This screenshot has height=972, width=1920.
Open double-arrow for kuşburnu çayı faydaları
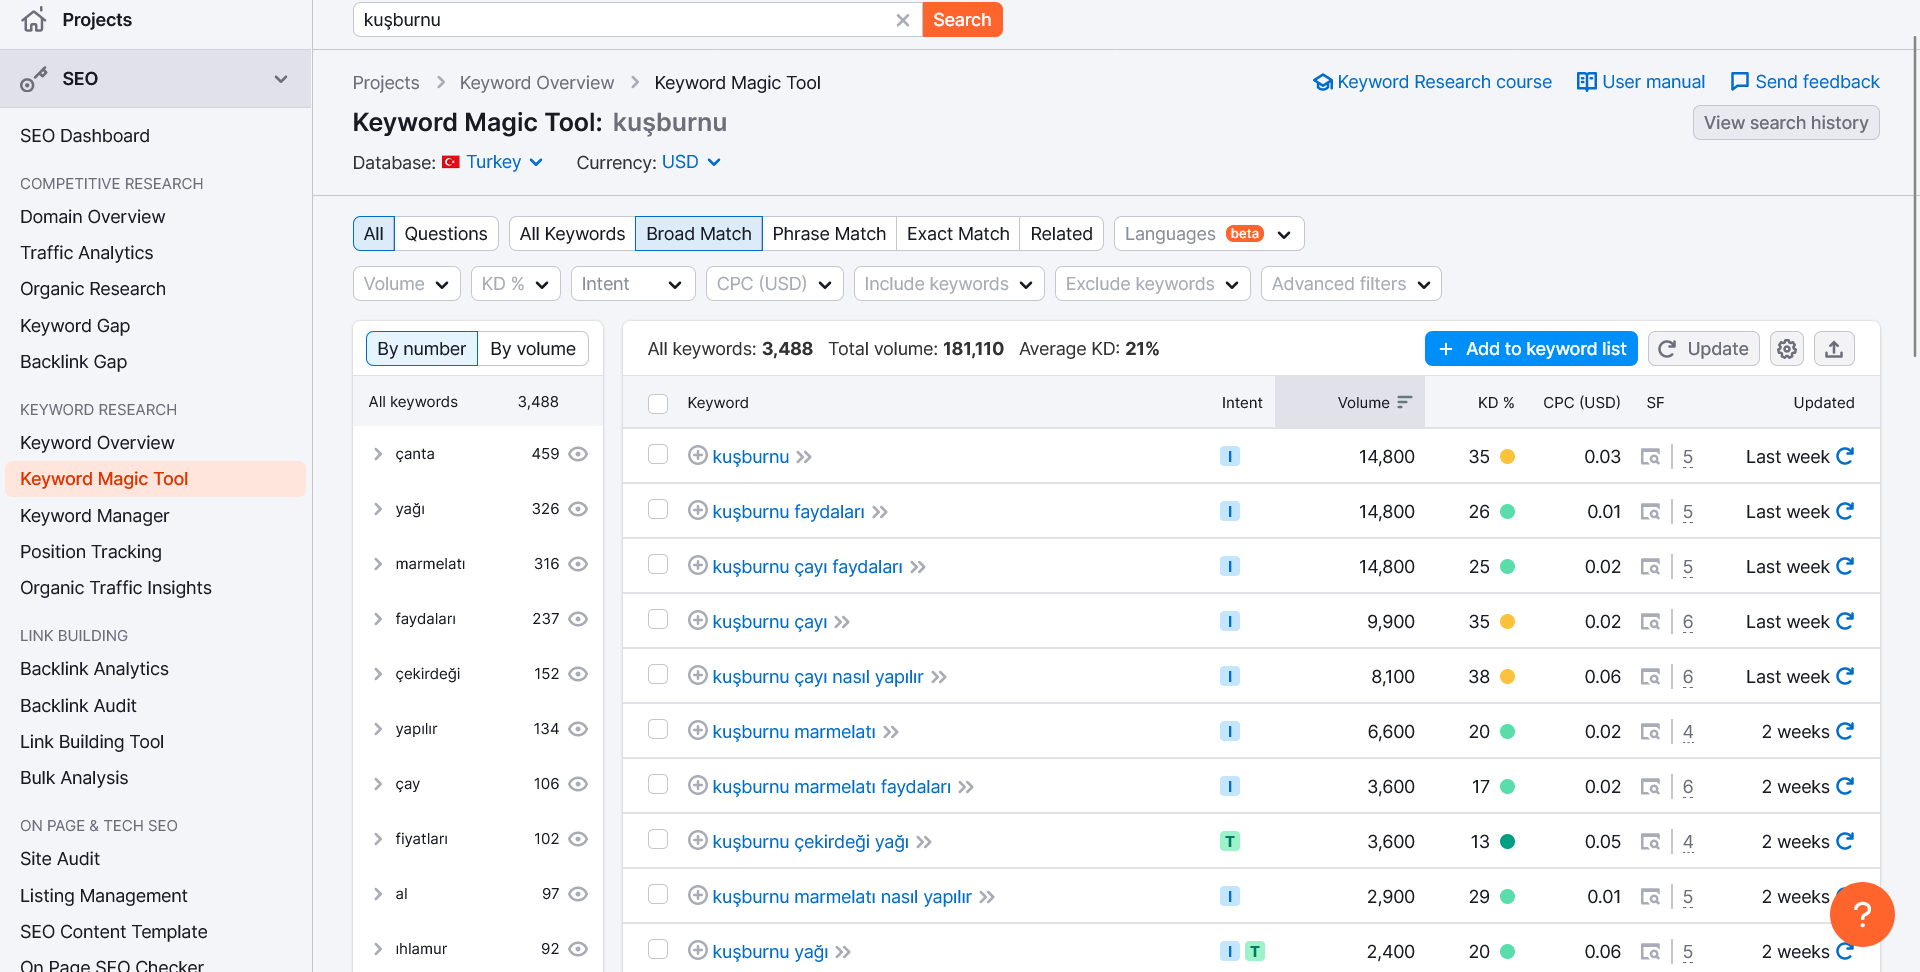point(918,567)
